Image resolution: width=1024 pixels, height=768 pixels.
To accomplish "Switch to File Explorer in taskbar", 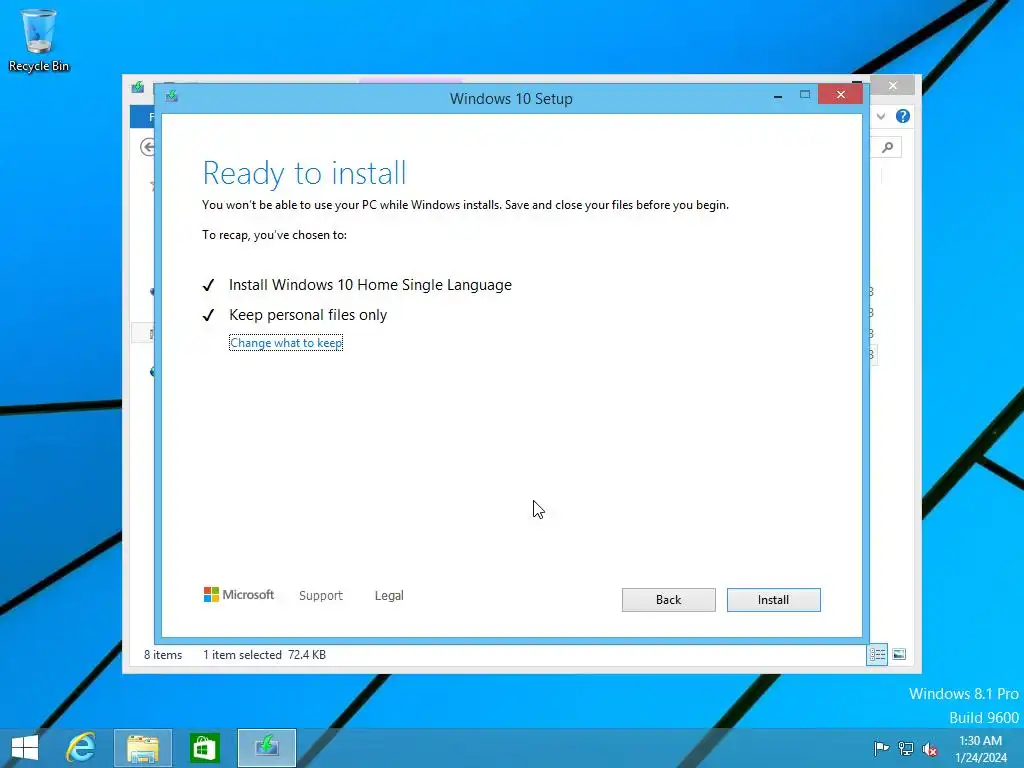I will [143, 748].
